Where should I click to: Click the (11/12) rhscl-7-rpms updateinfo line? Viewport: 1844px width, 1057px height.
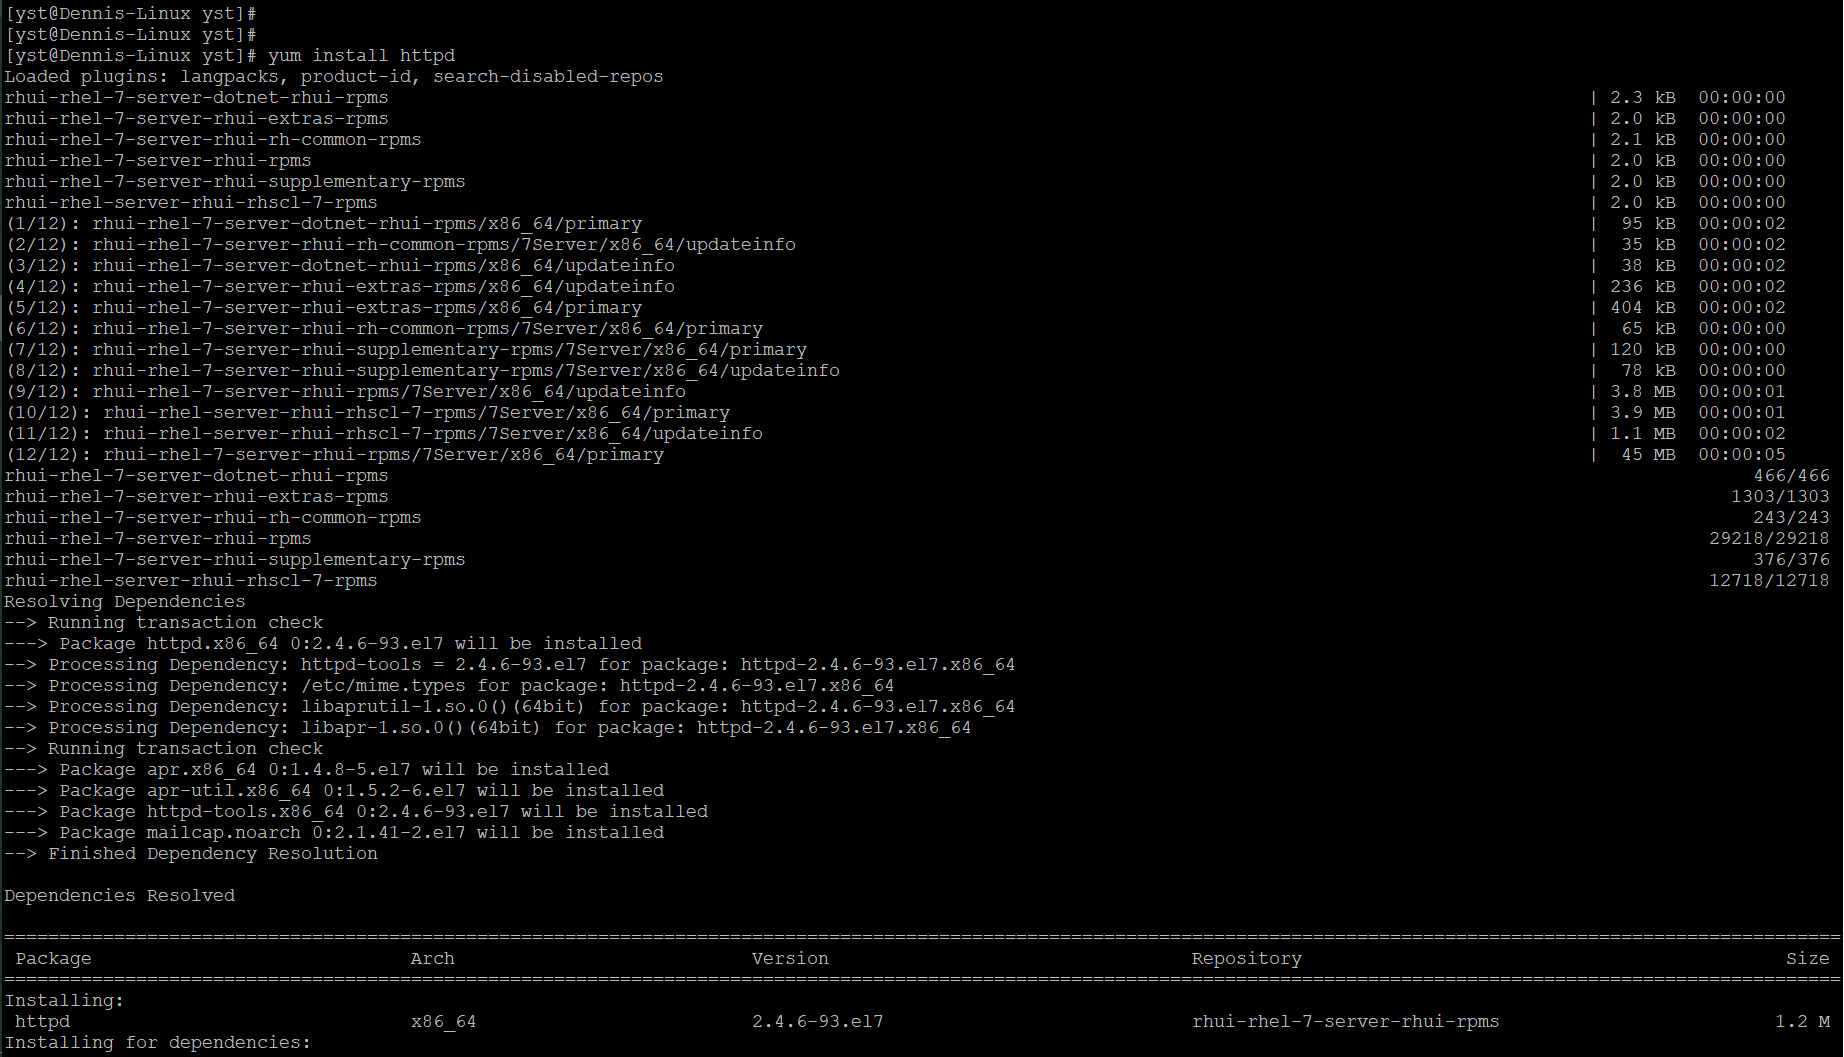click(384, 433)
